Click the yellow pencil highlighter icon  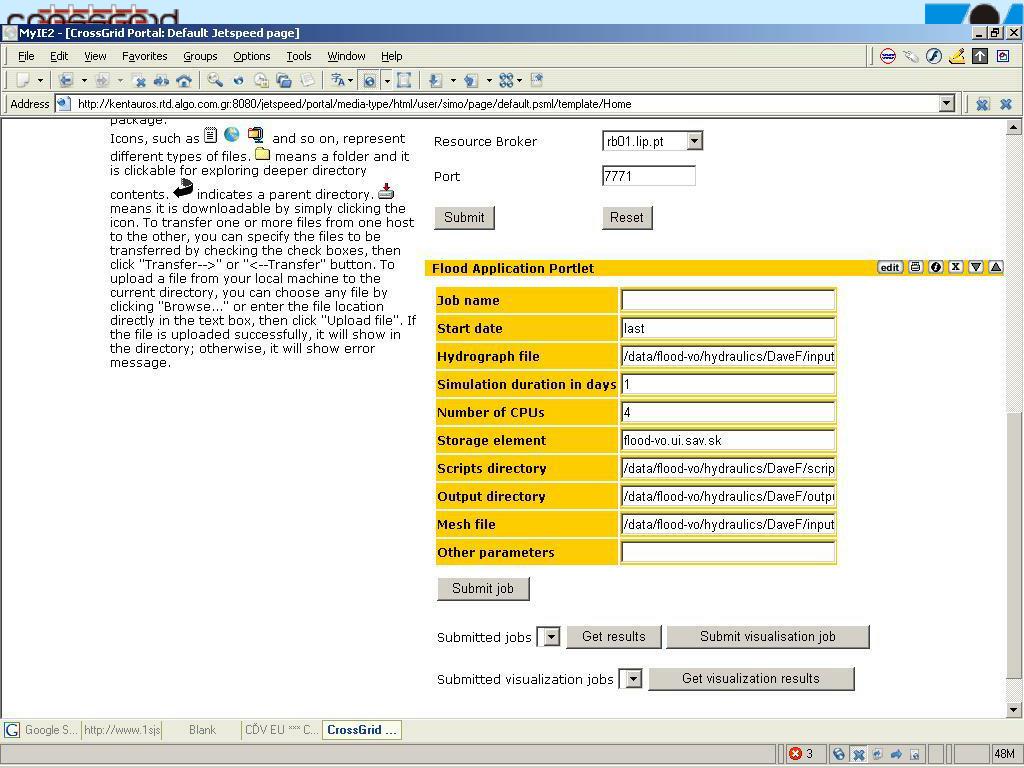(957, 56)
